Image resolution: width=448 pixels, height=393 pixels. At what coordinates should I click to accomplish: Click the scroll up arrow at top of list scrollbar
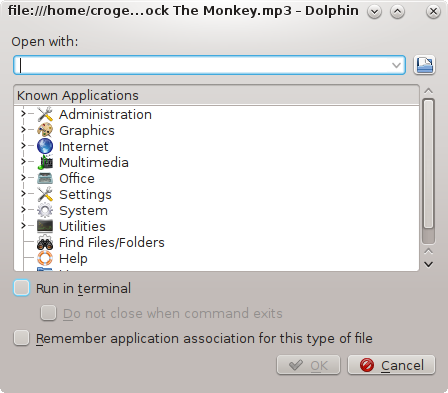(428, 91)
